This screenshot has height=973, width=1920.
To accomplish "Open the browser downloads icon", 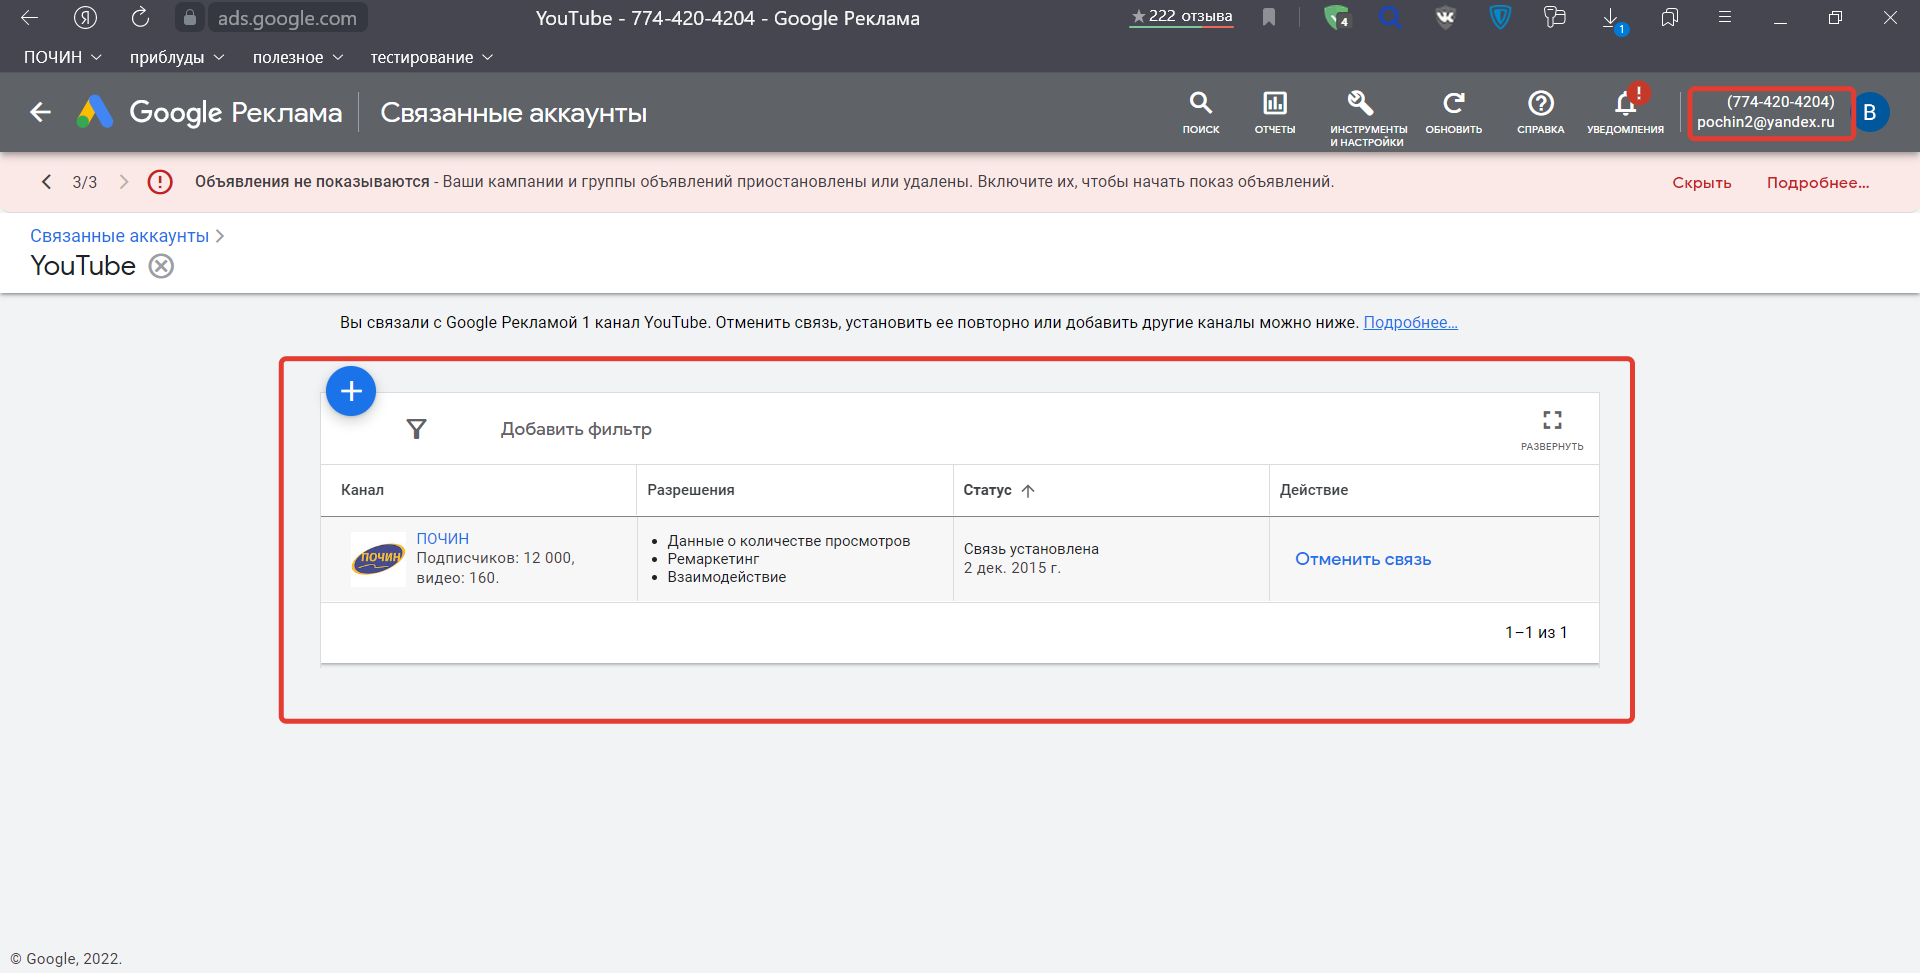I will pyautogui.click(x=1612, y=19).
